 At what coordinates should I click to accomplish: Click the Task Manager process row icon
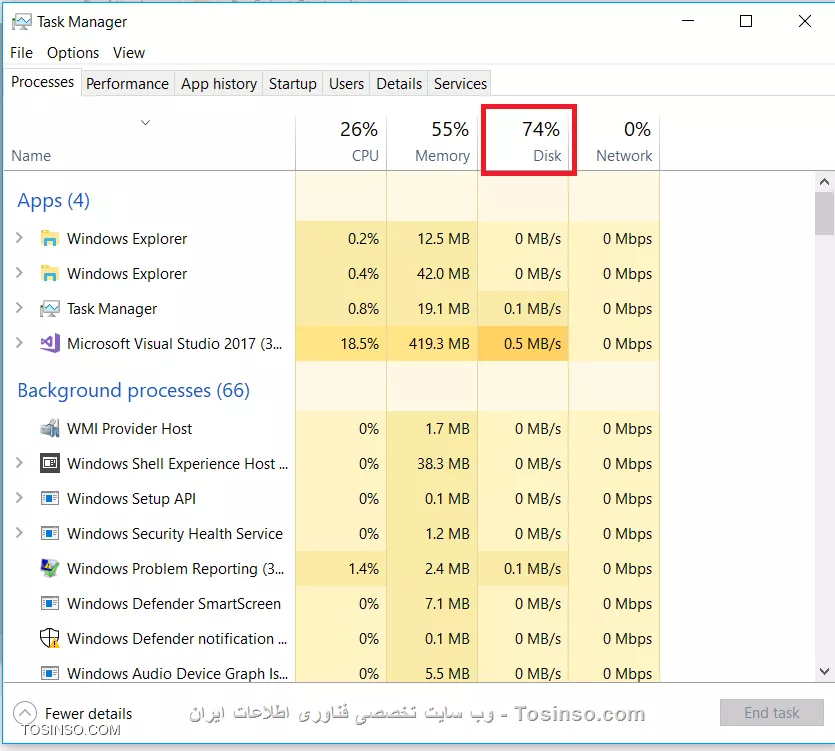point(50,308)
